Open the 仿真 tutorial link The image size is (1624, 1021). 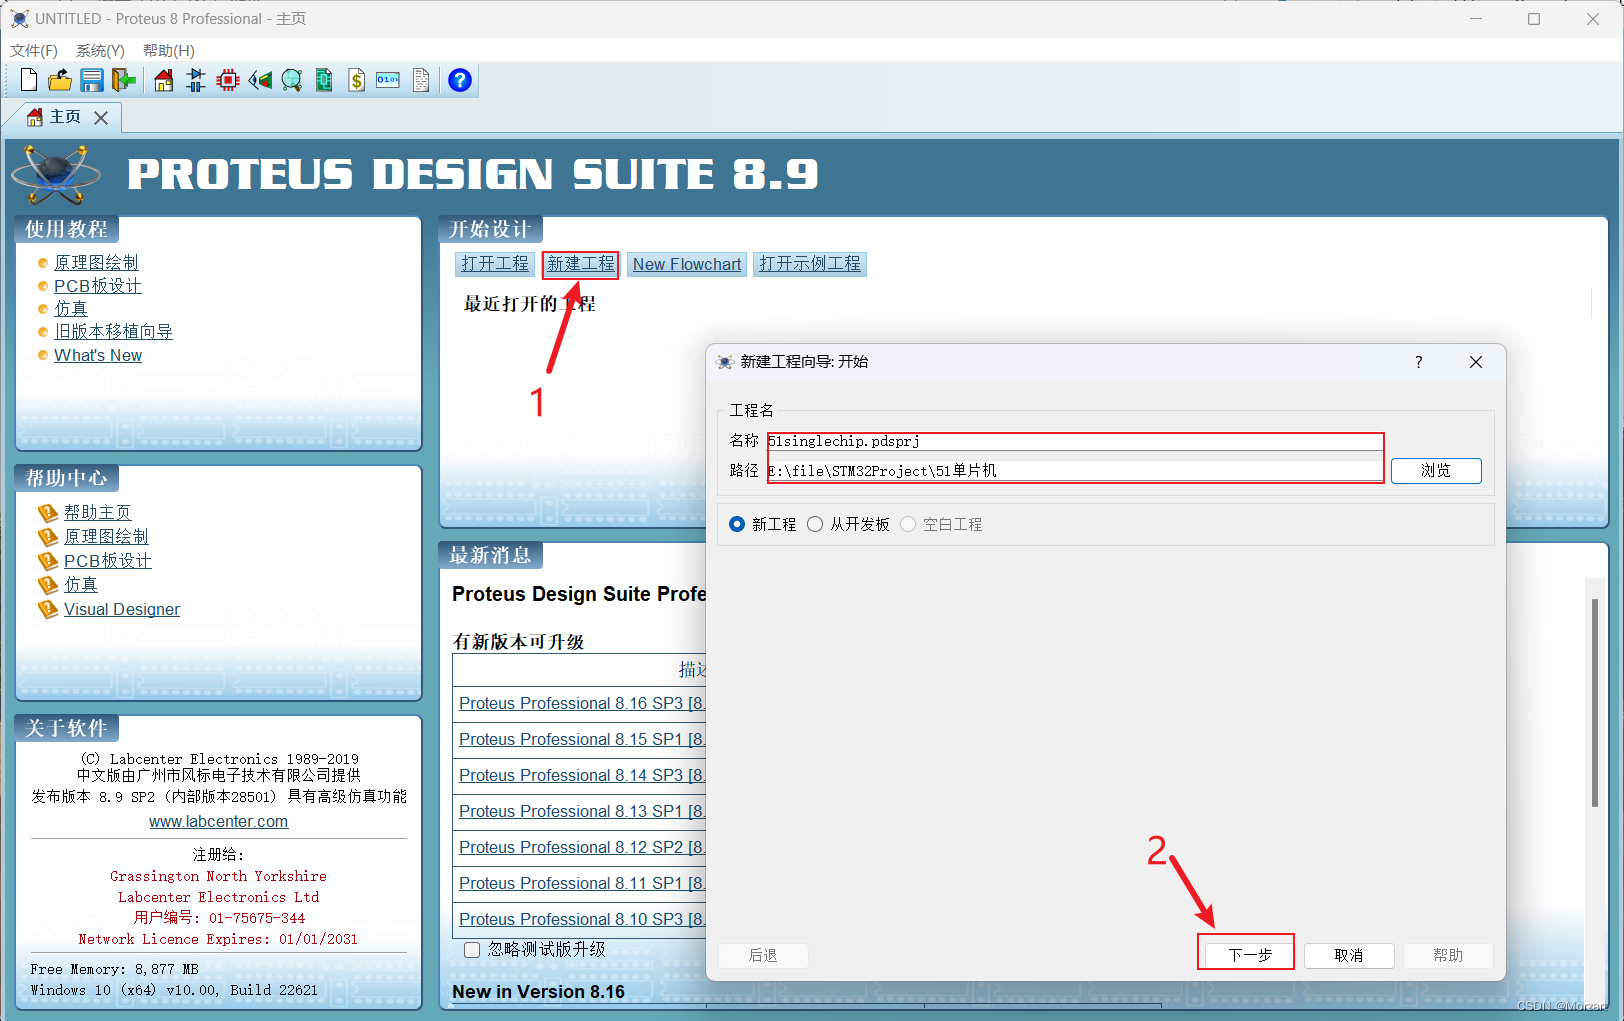pos(71,309)
